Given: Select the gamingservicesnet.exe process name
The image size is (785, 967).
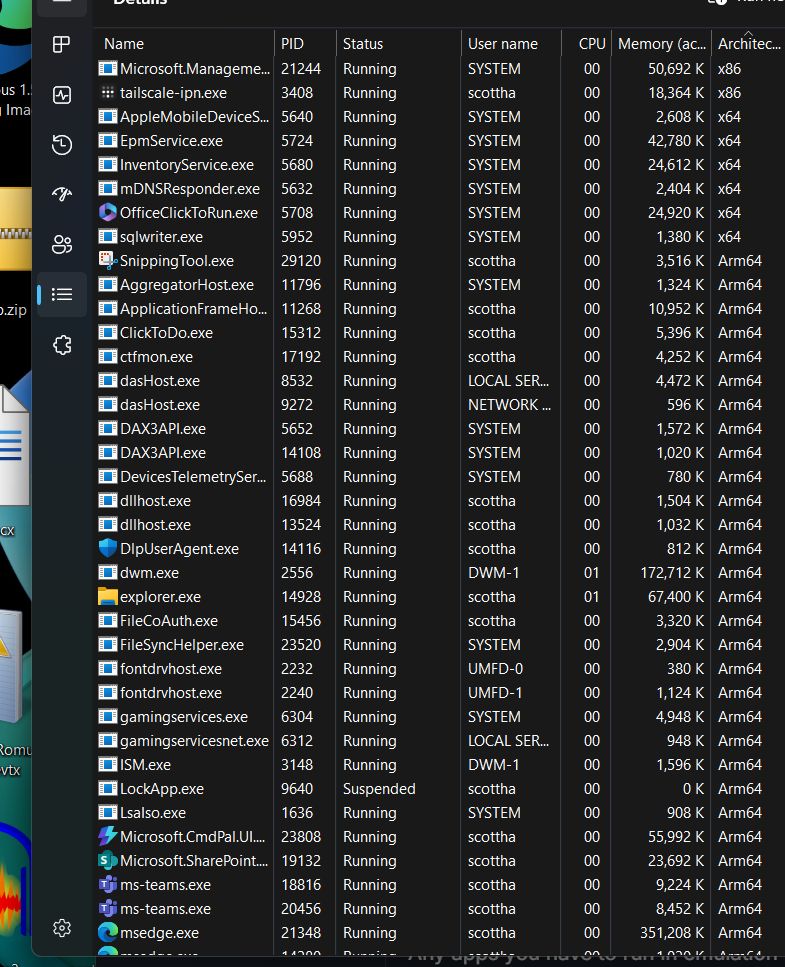Looking at the screenshot, I should click(194, 741).
